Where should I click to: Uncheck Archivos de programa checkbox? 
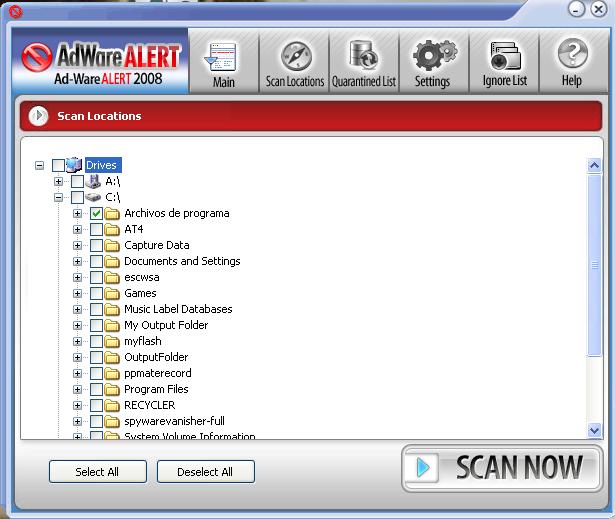96,213
